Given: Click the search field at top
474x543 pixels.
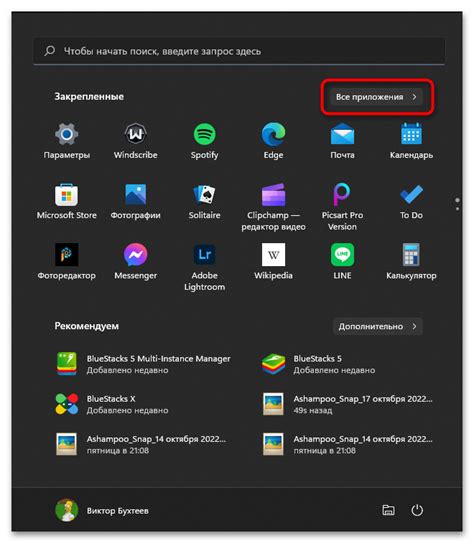Looking at the screenshot, I should 239,51.
